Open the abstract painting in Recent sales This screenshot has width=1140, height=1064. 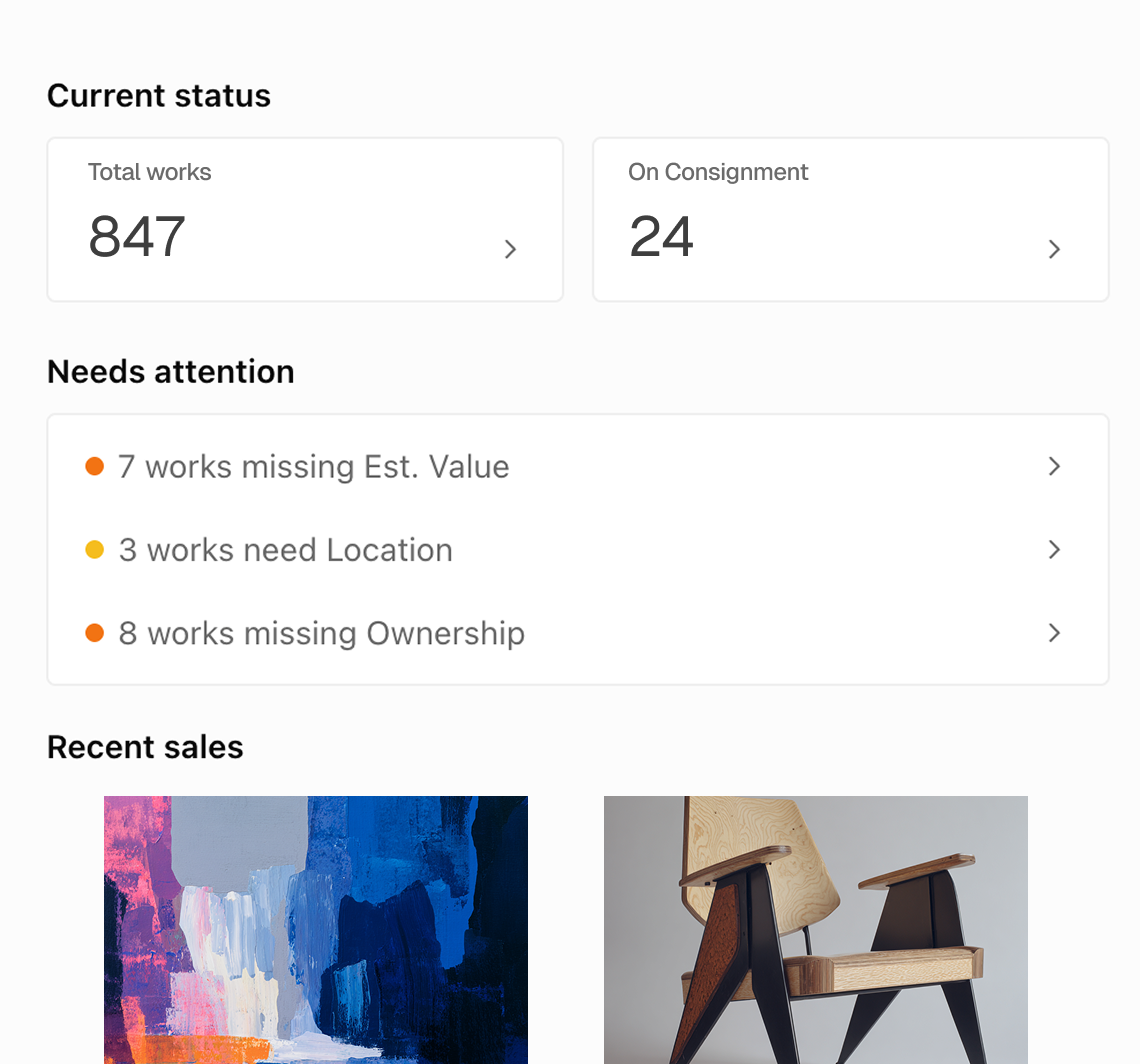click(315, 929)
